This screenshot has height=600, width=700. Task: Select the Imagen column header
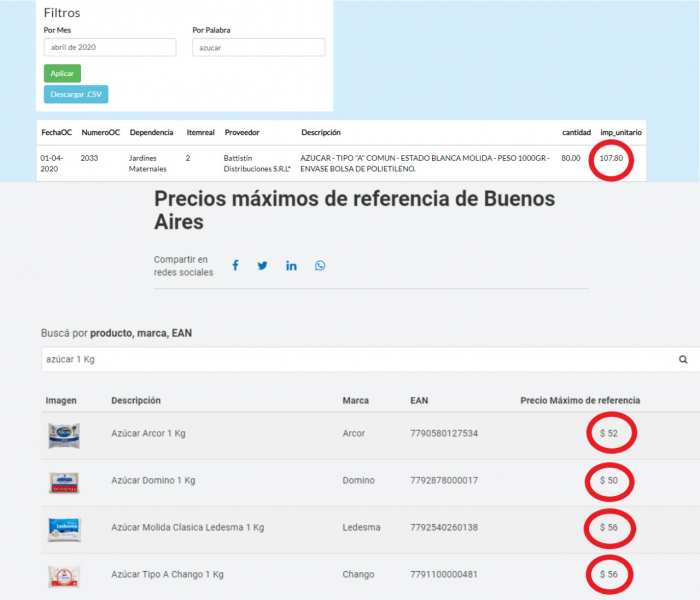(61, 400)
